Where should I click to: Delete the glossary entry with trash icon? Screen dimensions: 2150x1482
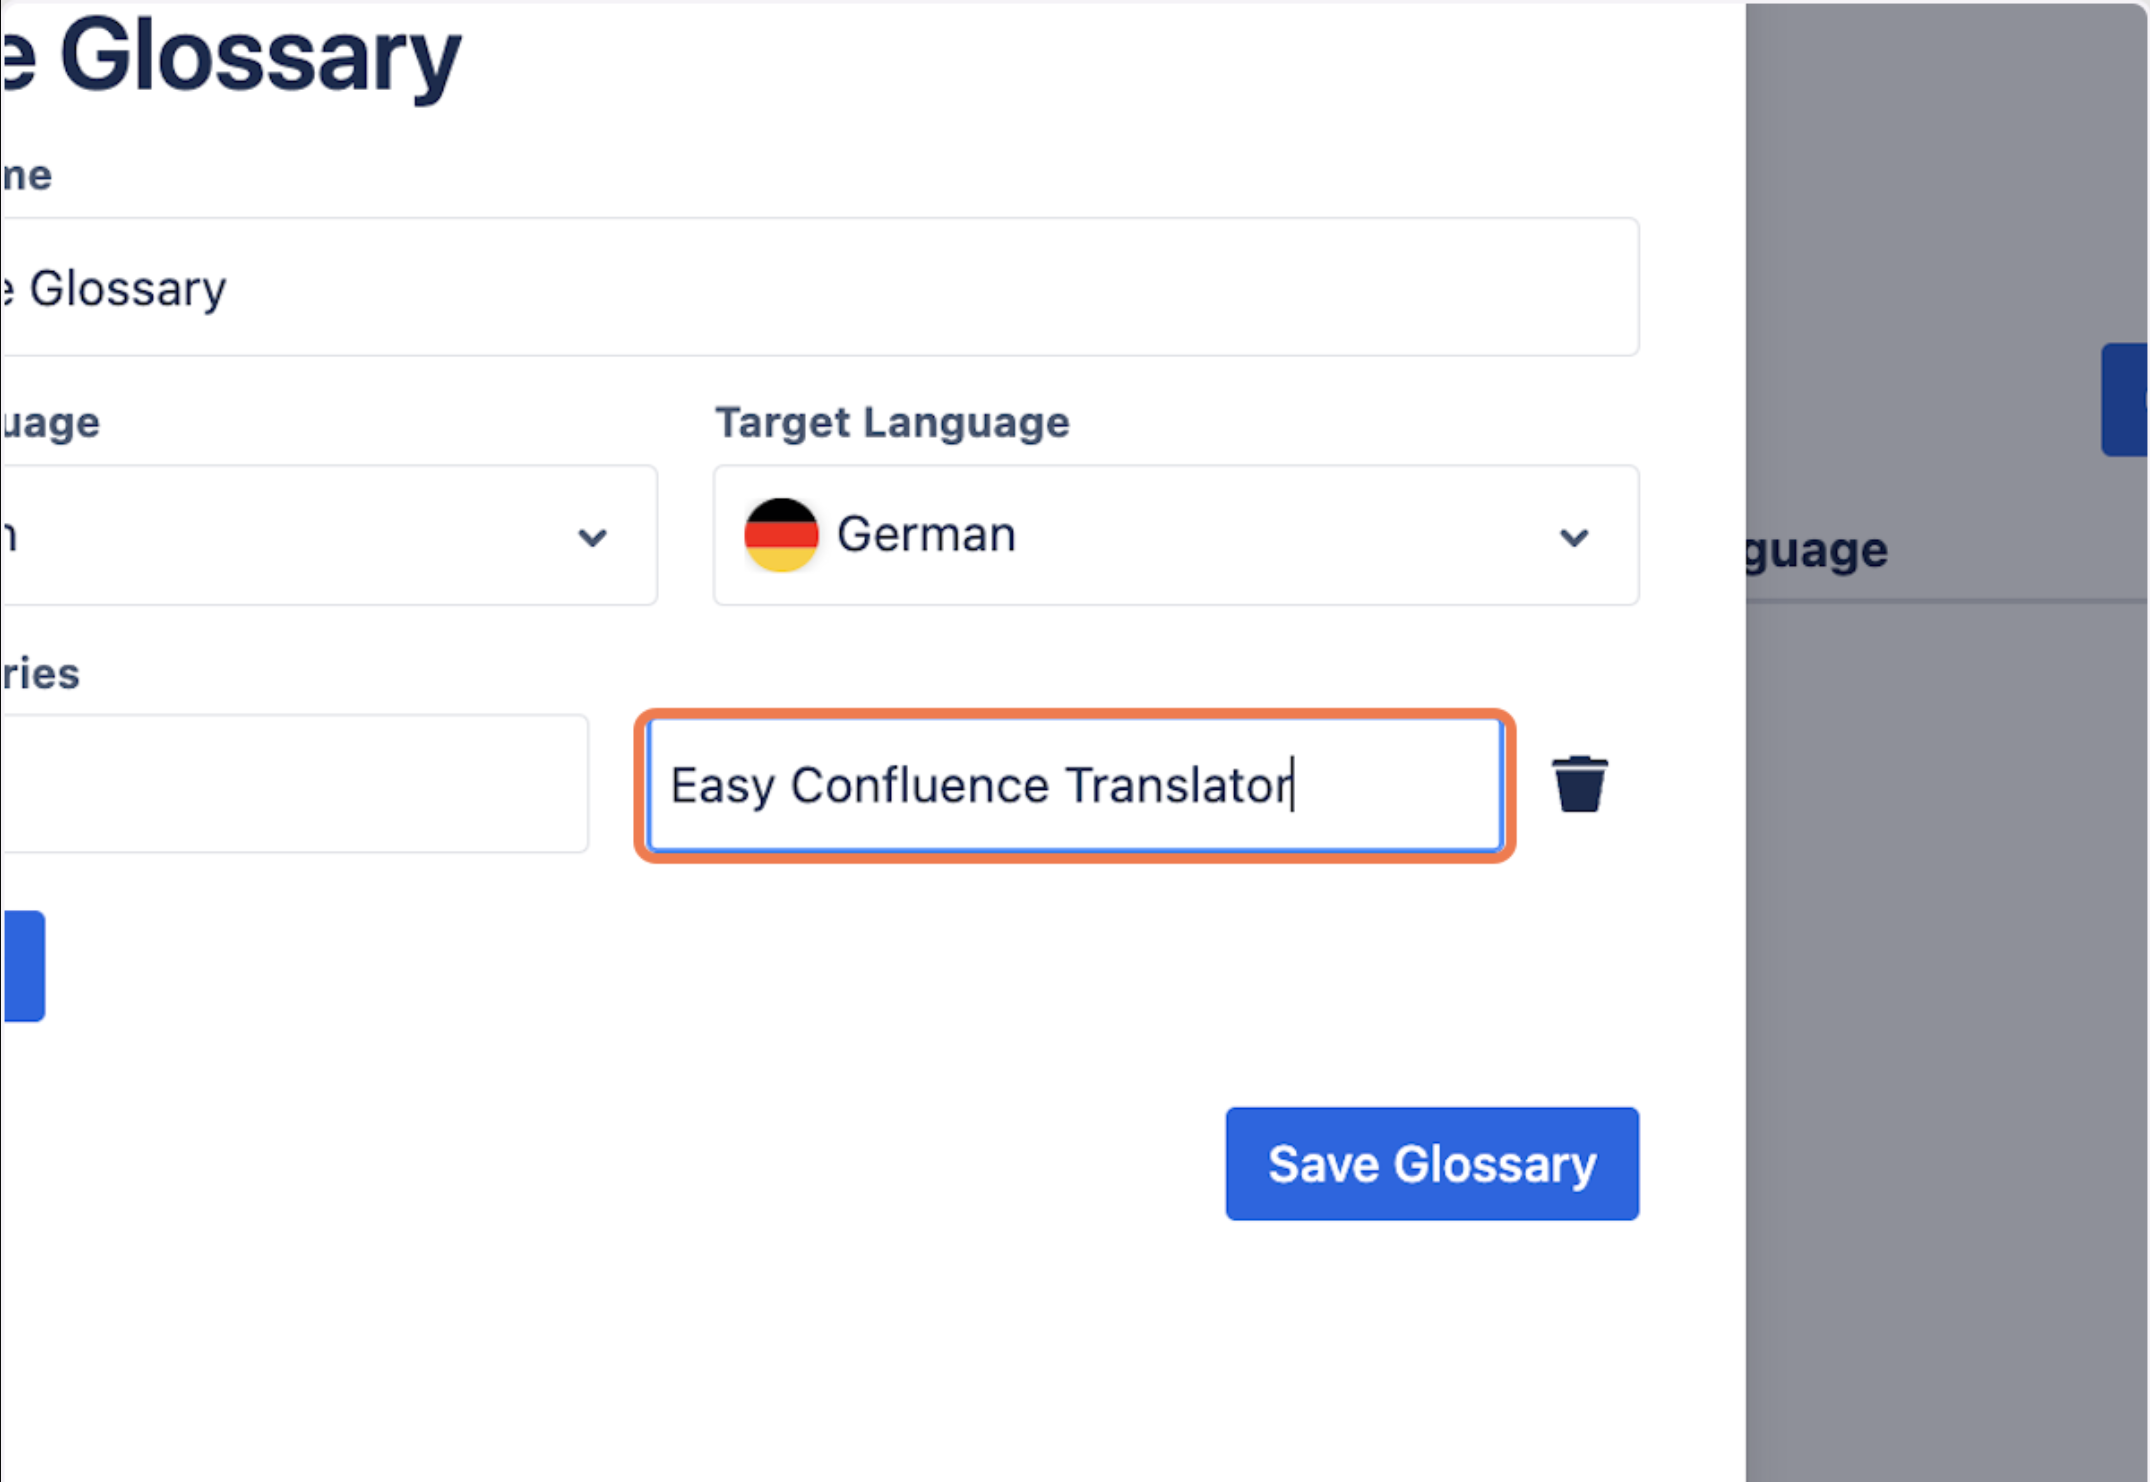pos(1579,784)
